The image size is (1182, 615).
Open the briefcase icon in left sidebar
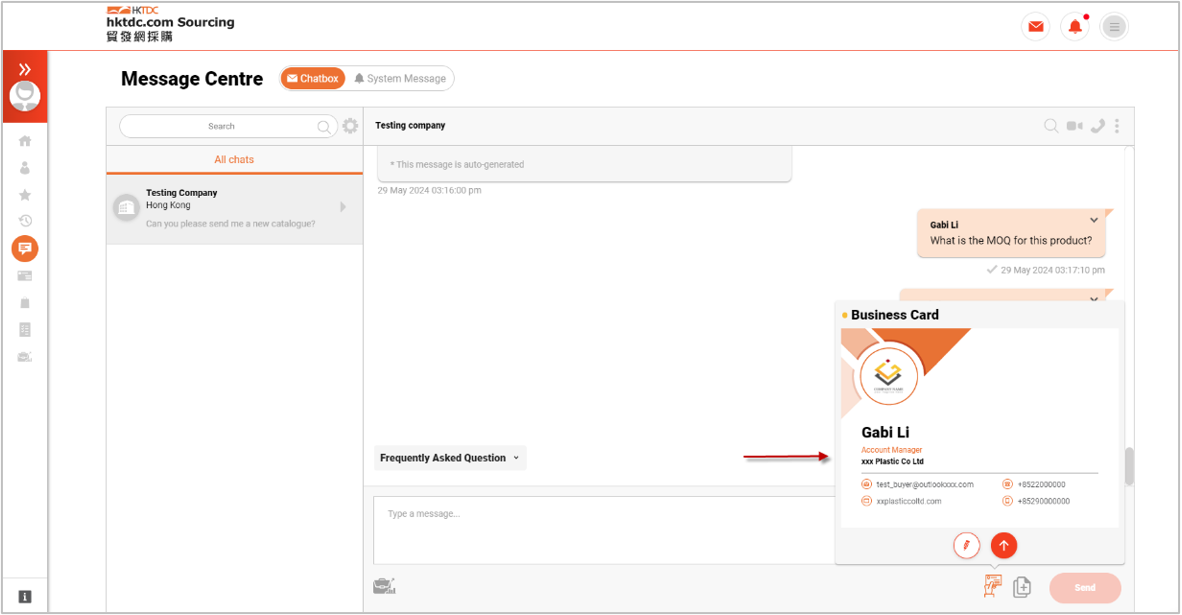(25, 356)
